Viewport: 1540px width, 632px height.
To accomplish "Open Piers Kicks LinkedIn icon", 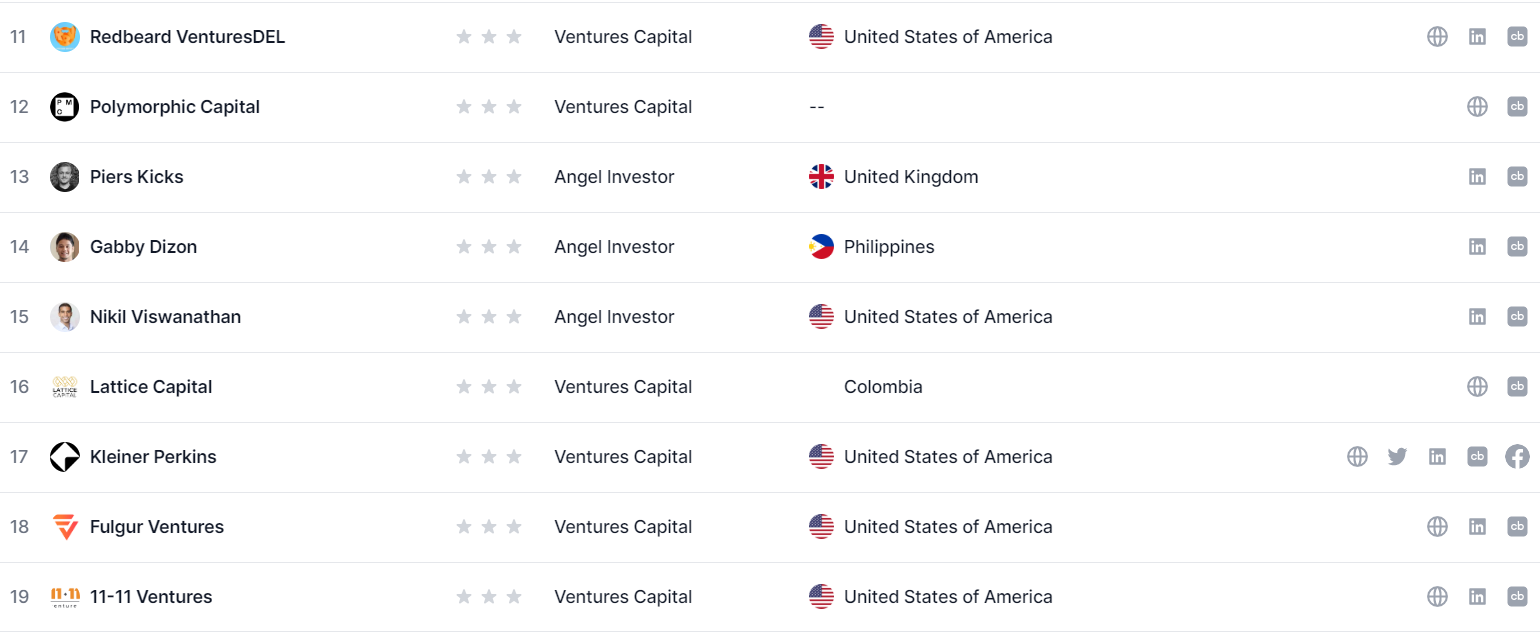I will (1477, 177).
